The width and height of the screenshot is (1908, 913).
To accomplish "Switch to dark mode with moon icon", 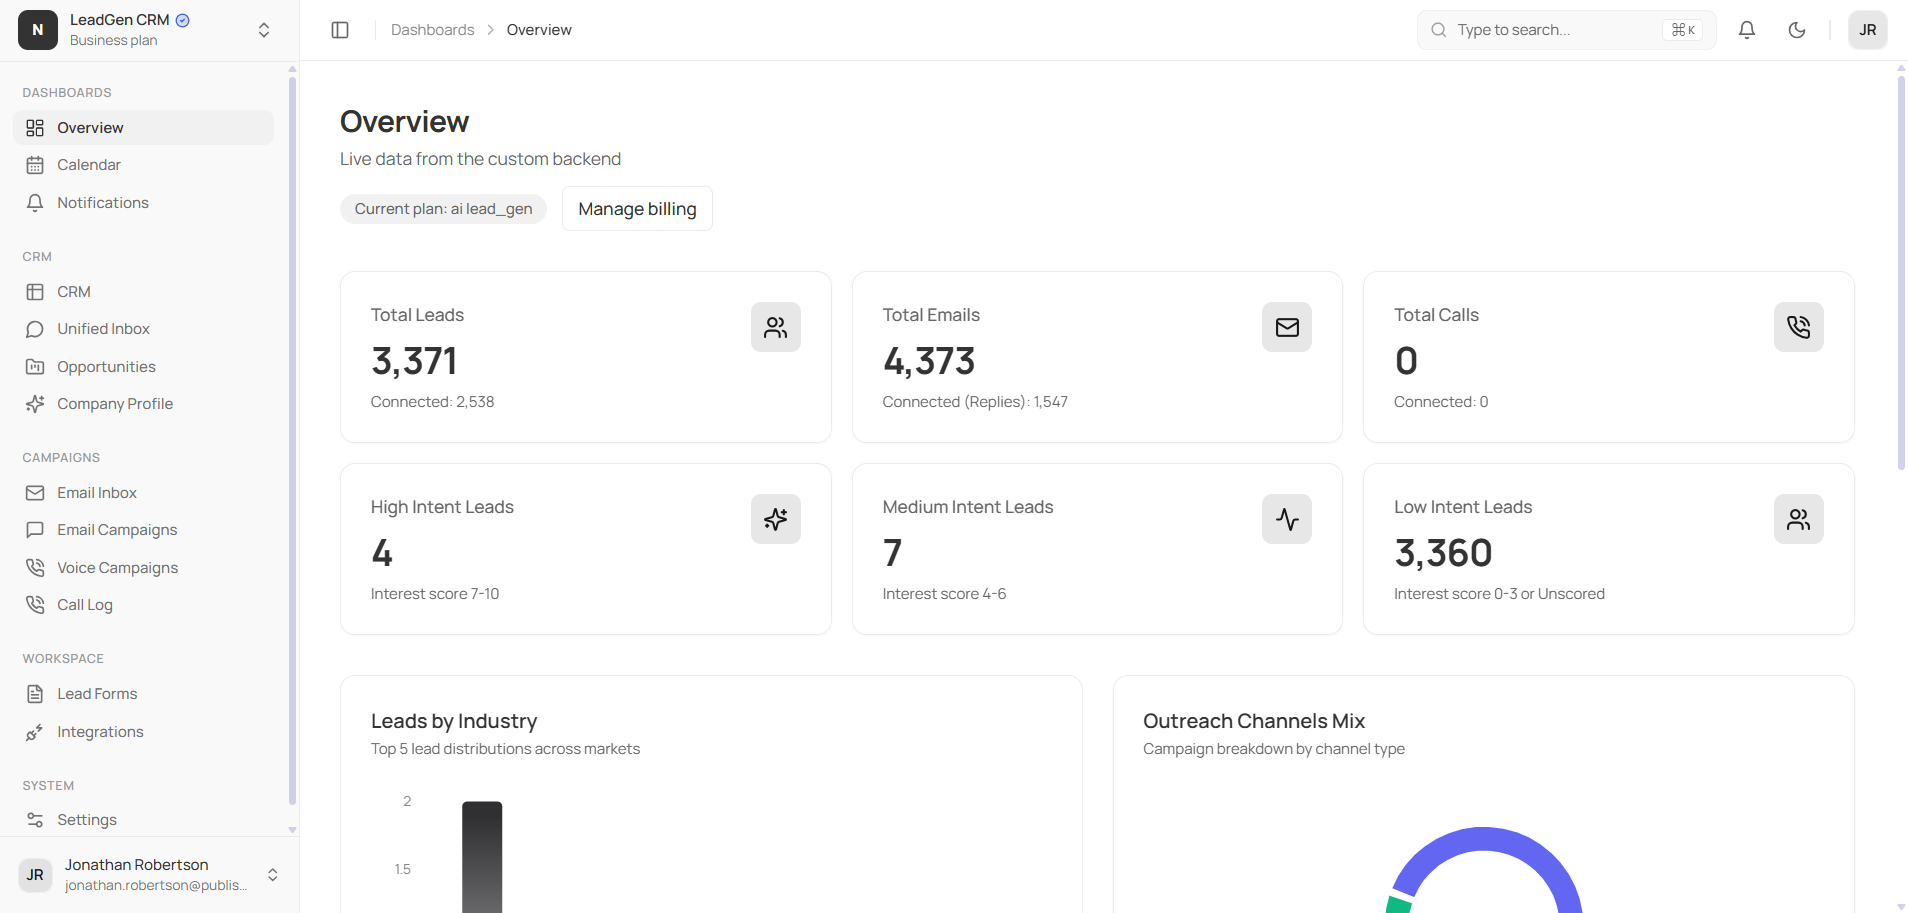I will (x=1797, y=30).
